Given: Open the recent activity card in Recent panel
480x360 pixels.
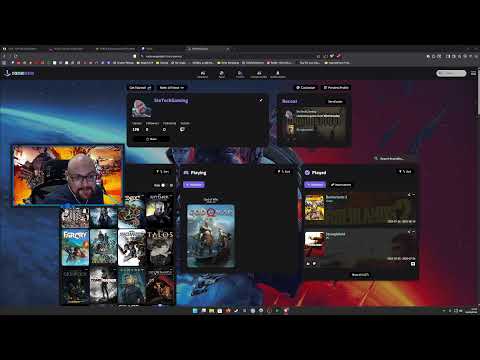Looking at the screenshot, I should coord(314,124).
